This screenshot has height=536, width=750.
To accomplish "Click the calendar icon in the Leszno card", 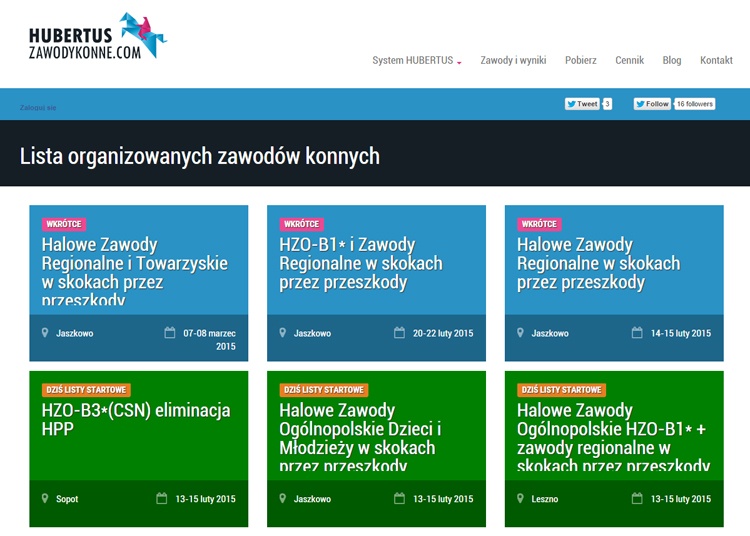I will tap(637, 499).
